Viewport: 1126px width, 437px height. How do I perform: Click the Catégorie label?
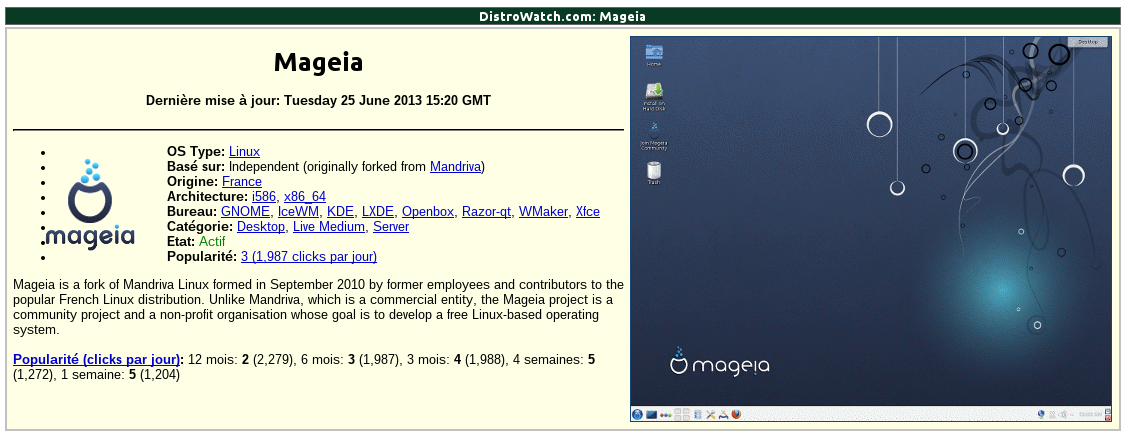[x=200, y=227]
